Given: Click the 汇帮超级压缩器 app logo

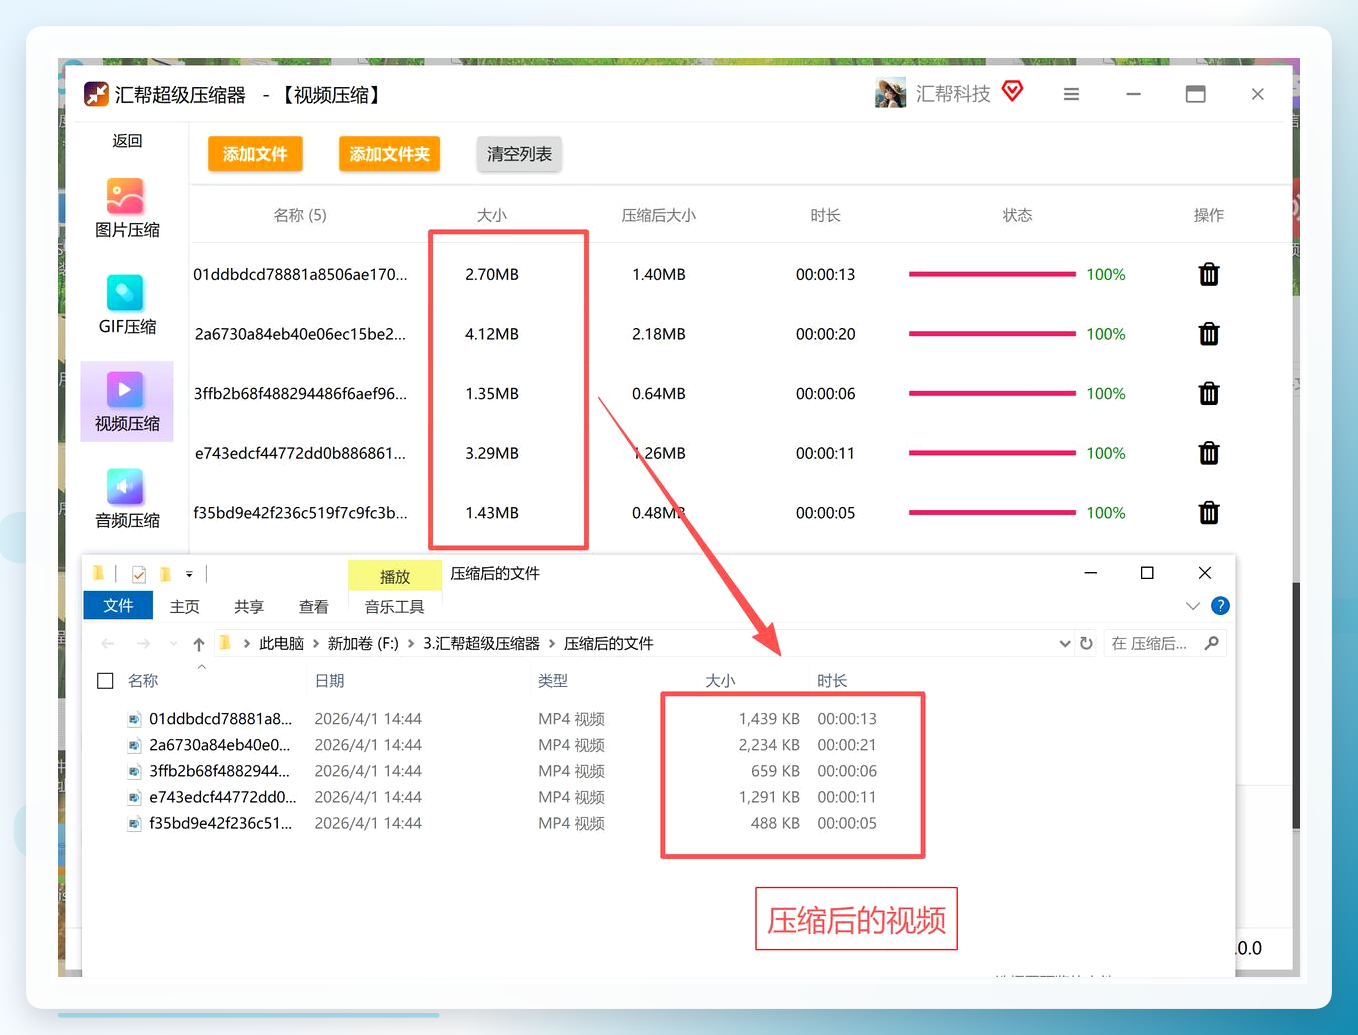Looking at the screenshot, I should pyautogui.click(x=96, y=94).
